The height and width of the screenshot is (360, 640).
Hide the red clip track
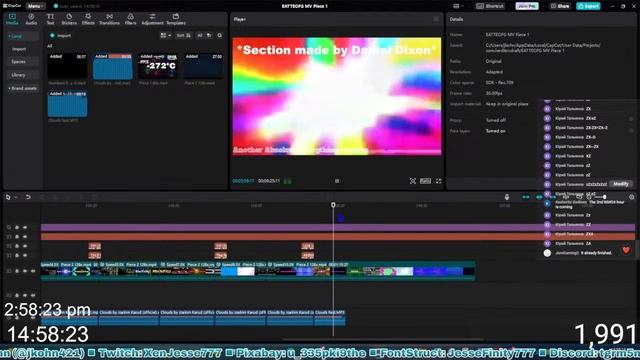point(25,237)
